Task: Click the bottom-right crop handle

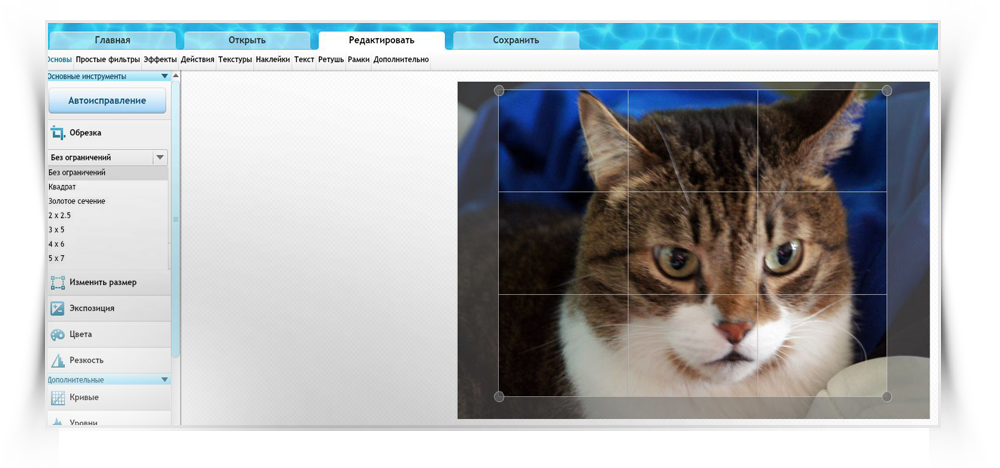Action: [x=887, y=397]
